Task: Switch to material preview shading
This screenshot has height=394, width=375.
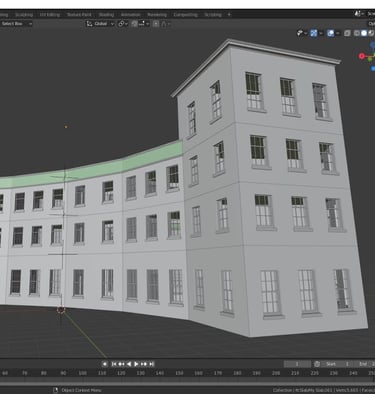Action: click(x=371, y=33)
